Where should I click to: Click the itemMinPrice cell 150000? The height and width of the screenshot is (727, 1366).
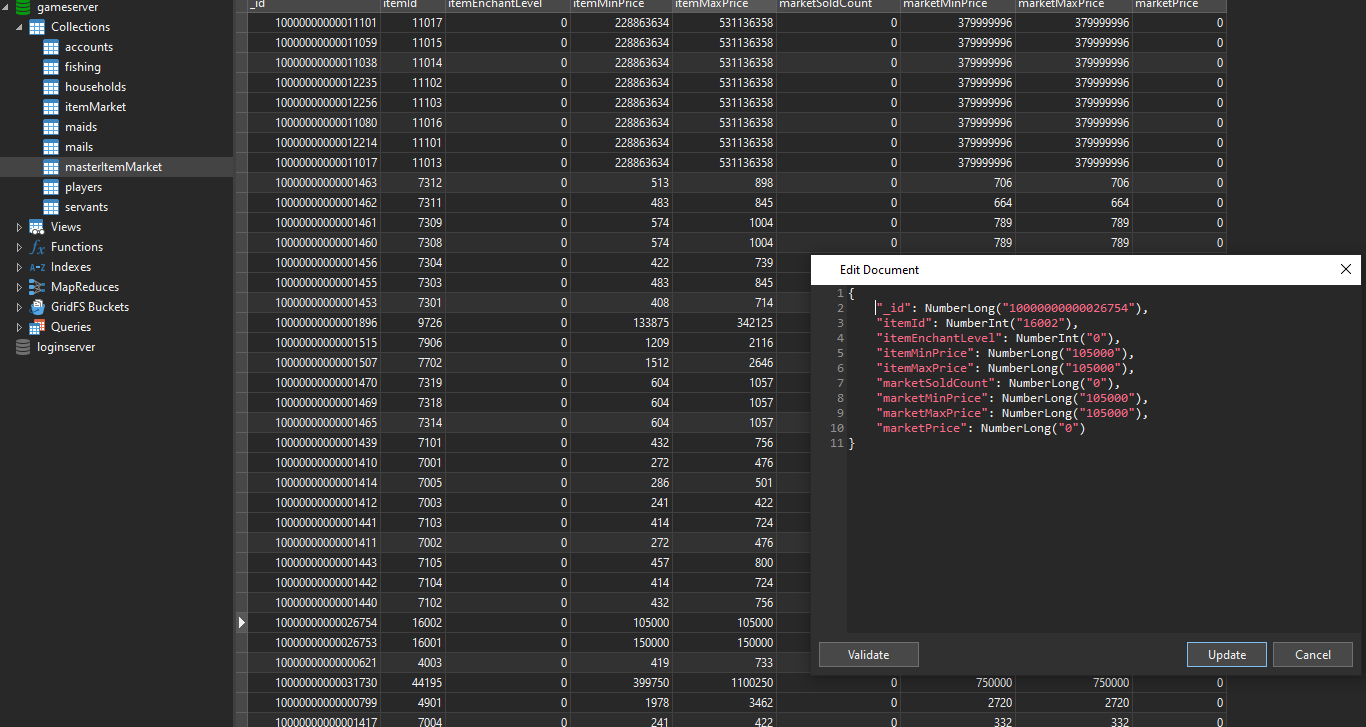(x=620, y=643)
